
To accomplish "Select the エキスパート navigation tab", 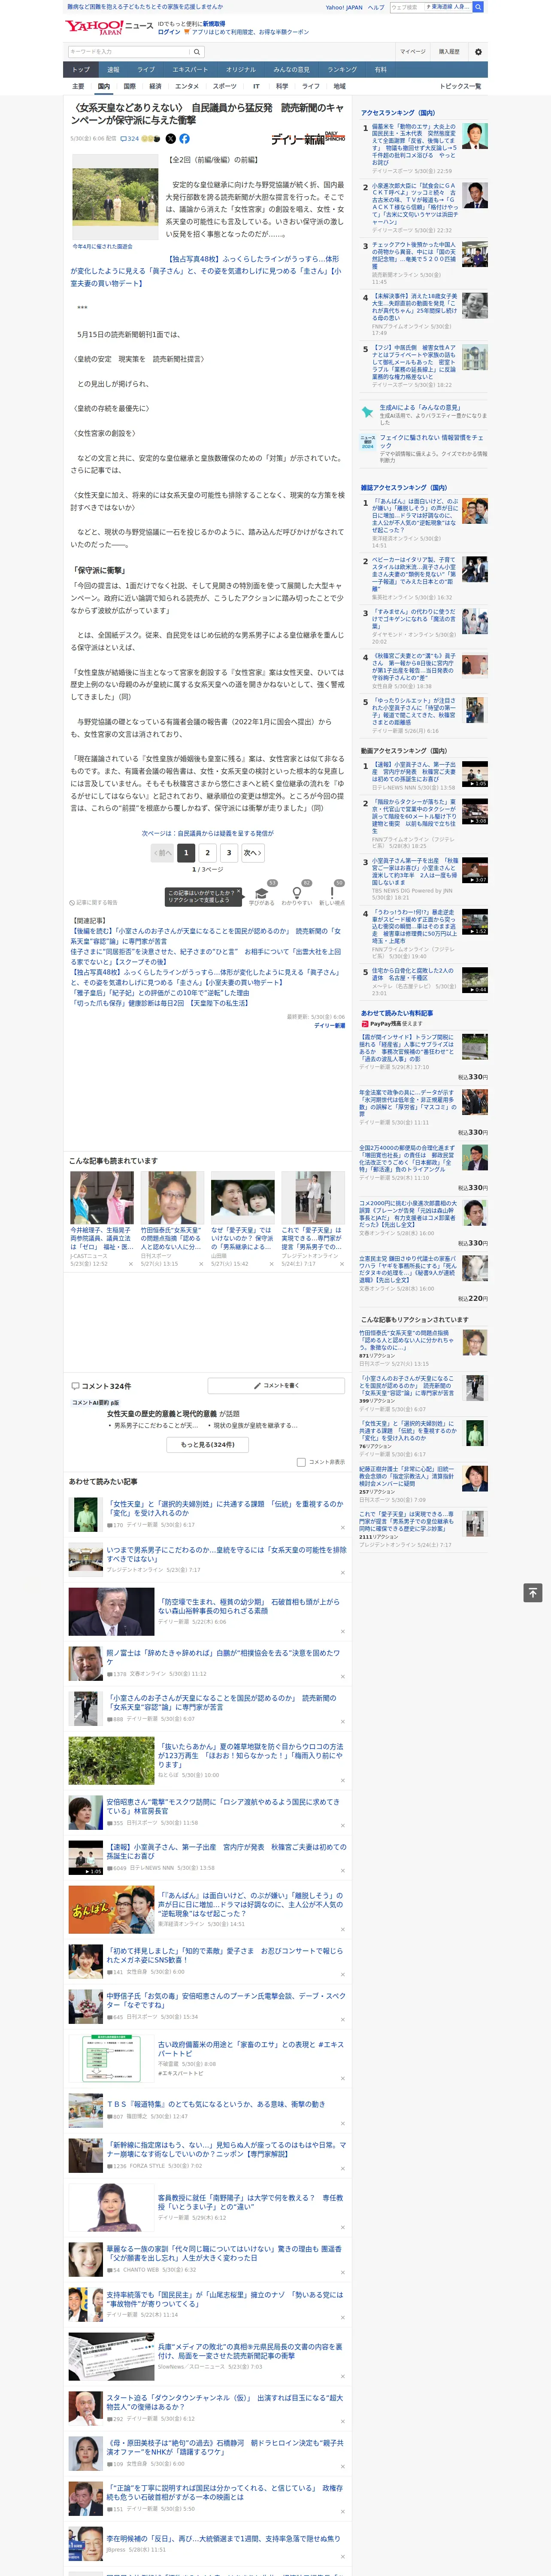I will 190,70.
